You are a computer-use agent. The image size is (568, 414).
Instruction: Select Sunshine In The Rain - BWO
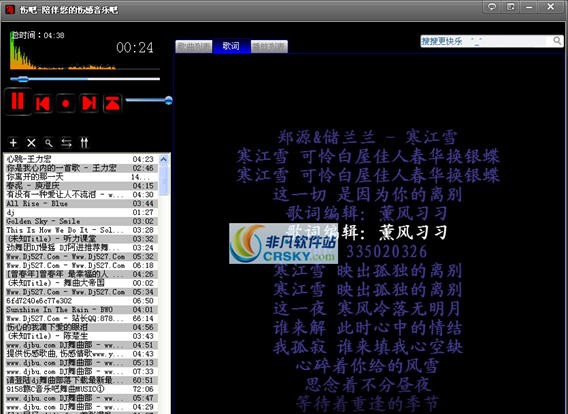coord(81,310)
